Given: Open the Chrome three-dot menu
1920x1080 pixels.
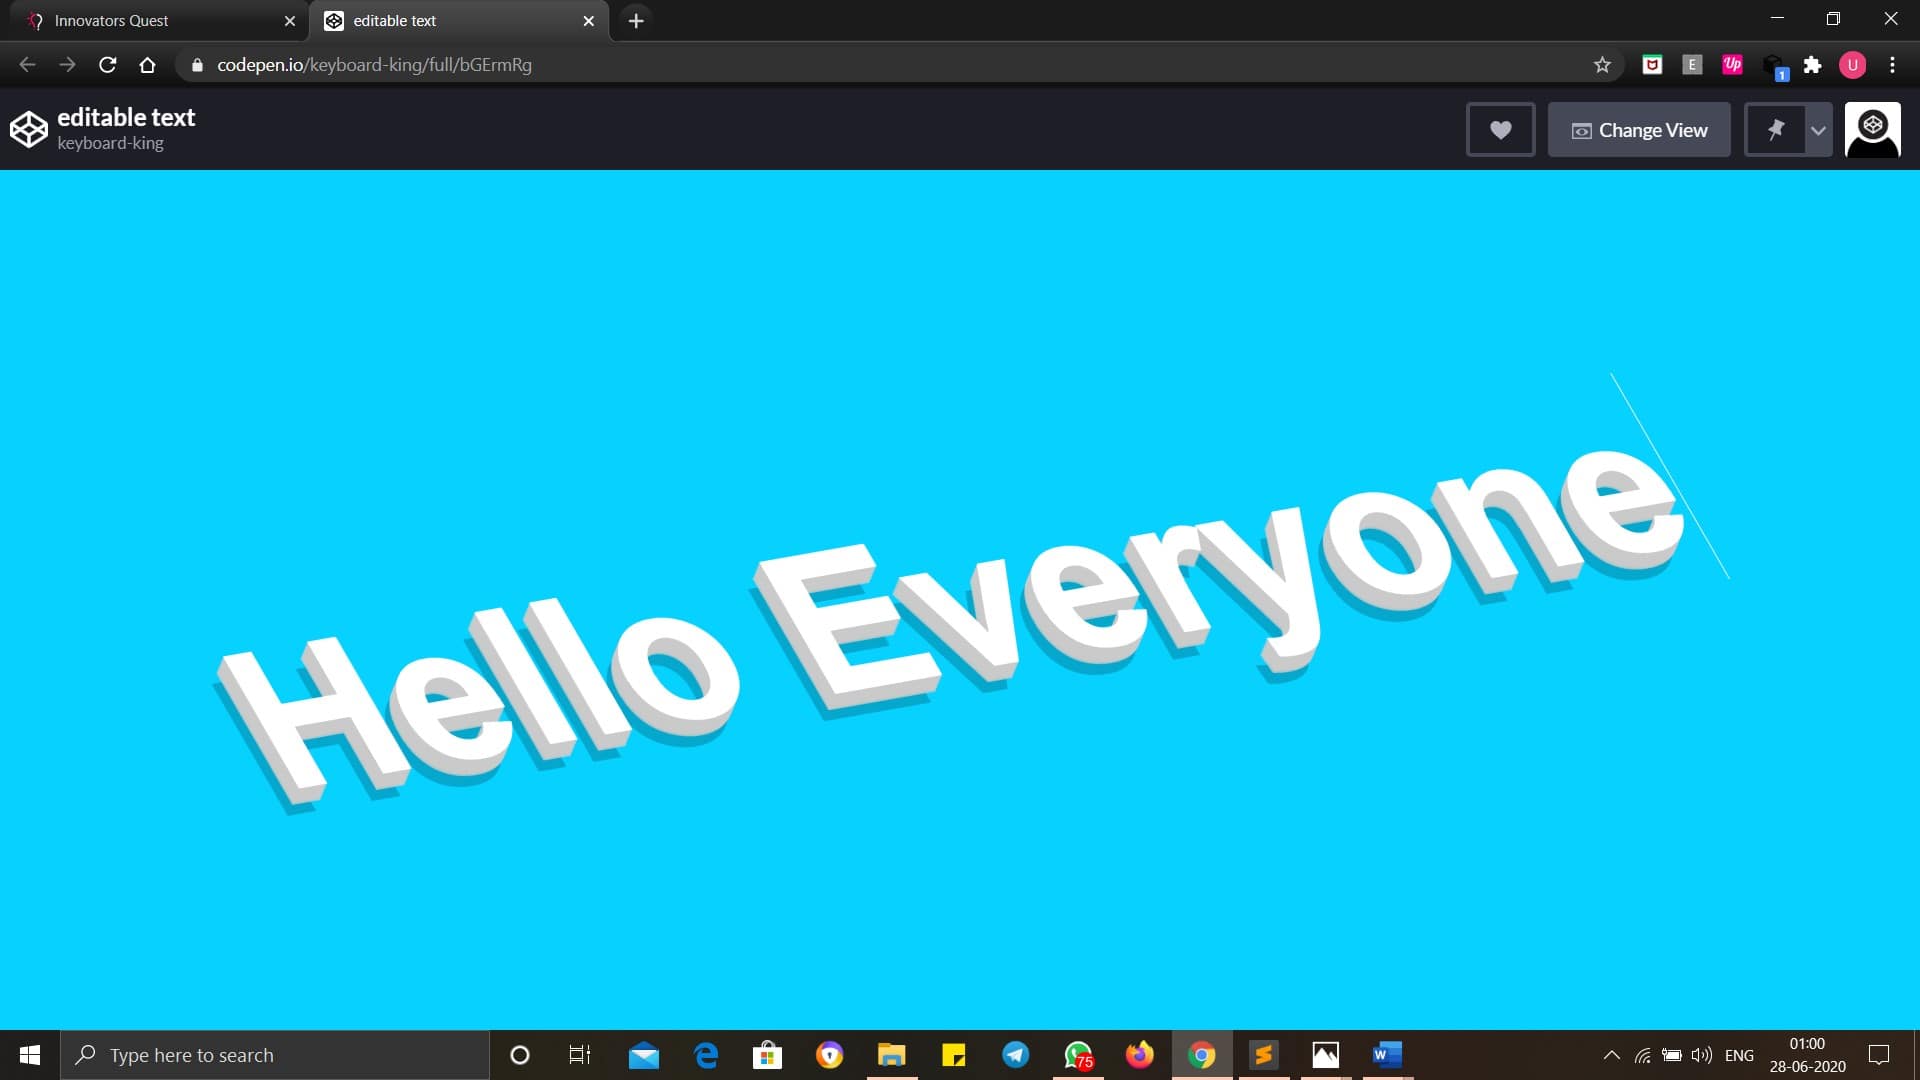Looking at the screenshot, I should coord(1892,65).
